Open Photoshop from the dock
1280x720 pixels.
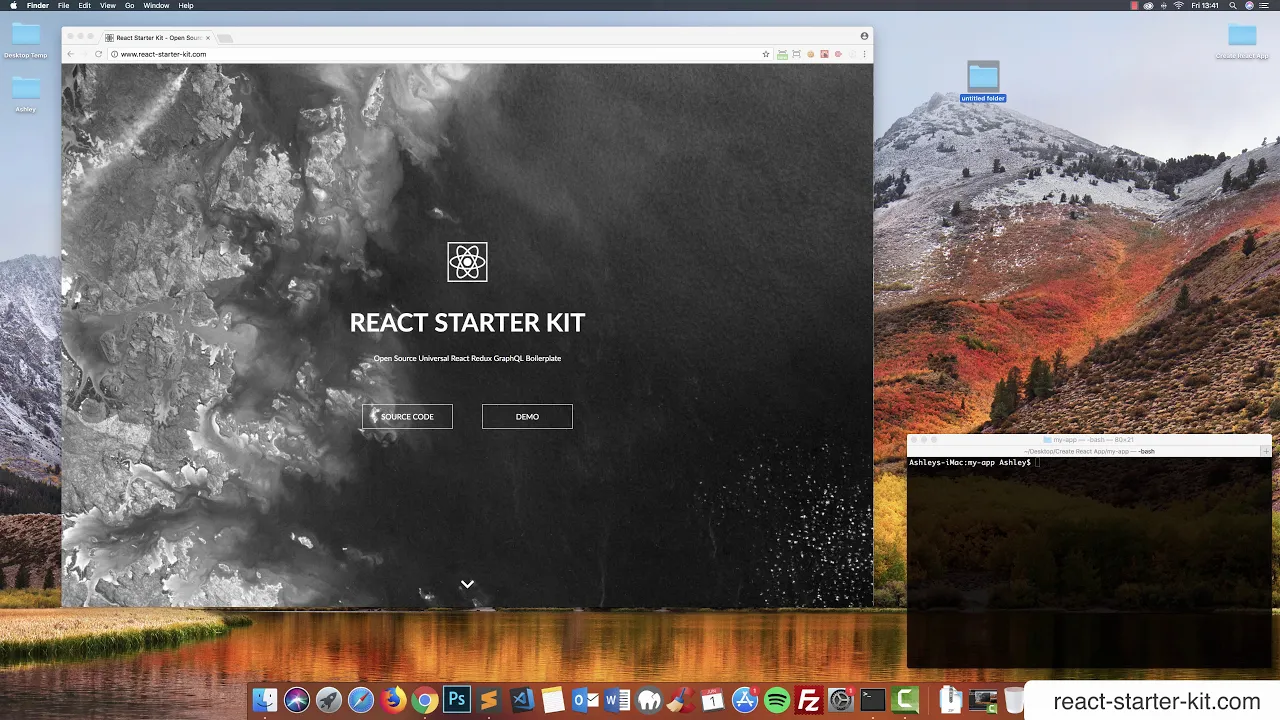click(457, 700)
